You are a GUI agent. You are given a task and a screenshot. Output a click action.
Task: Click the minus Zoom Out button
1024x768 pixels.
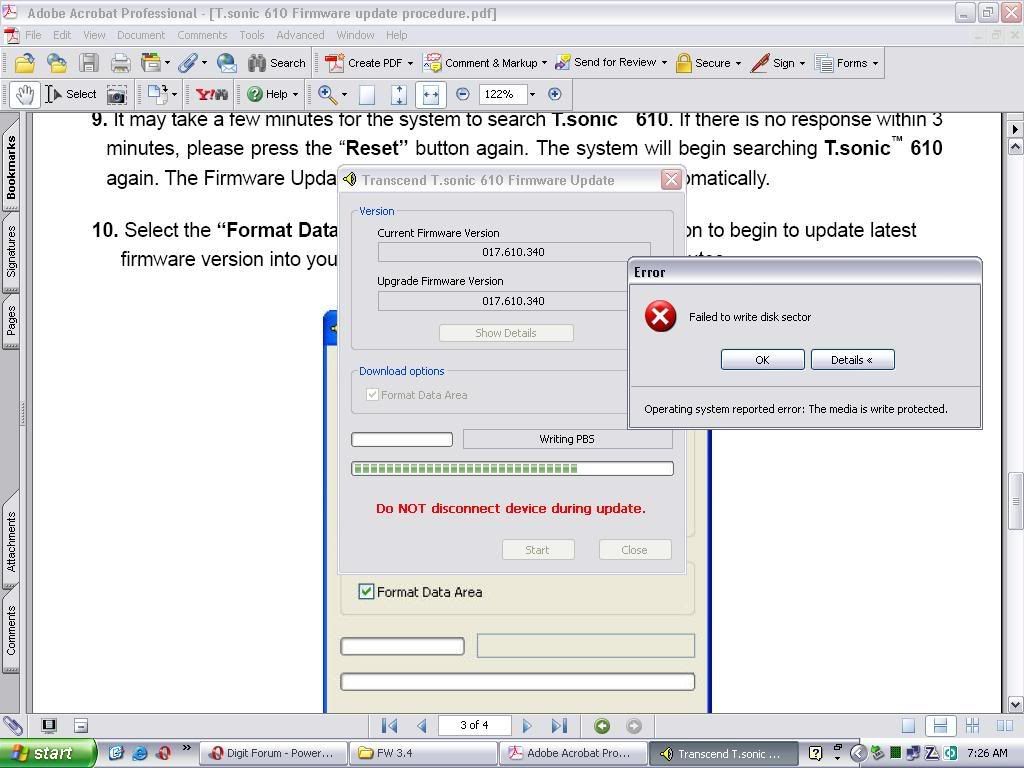(462, 94)
